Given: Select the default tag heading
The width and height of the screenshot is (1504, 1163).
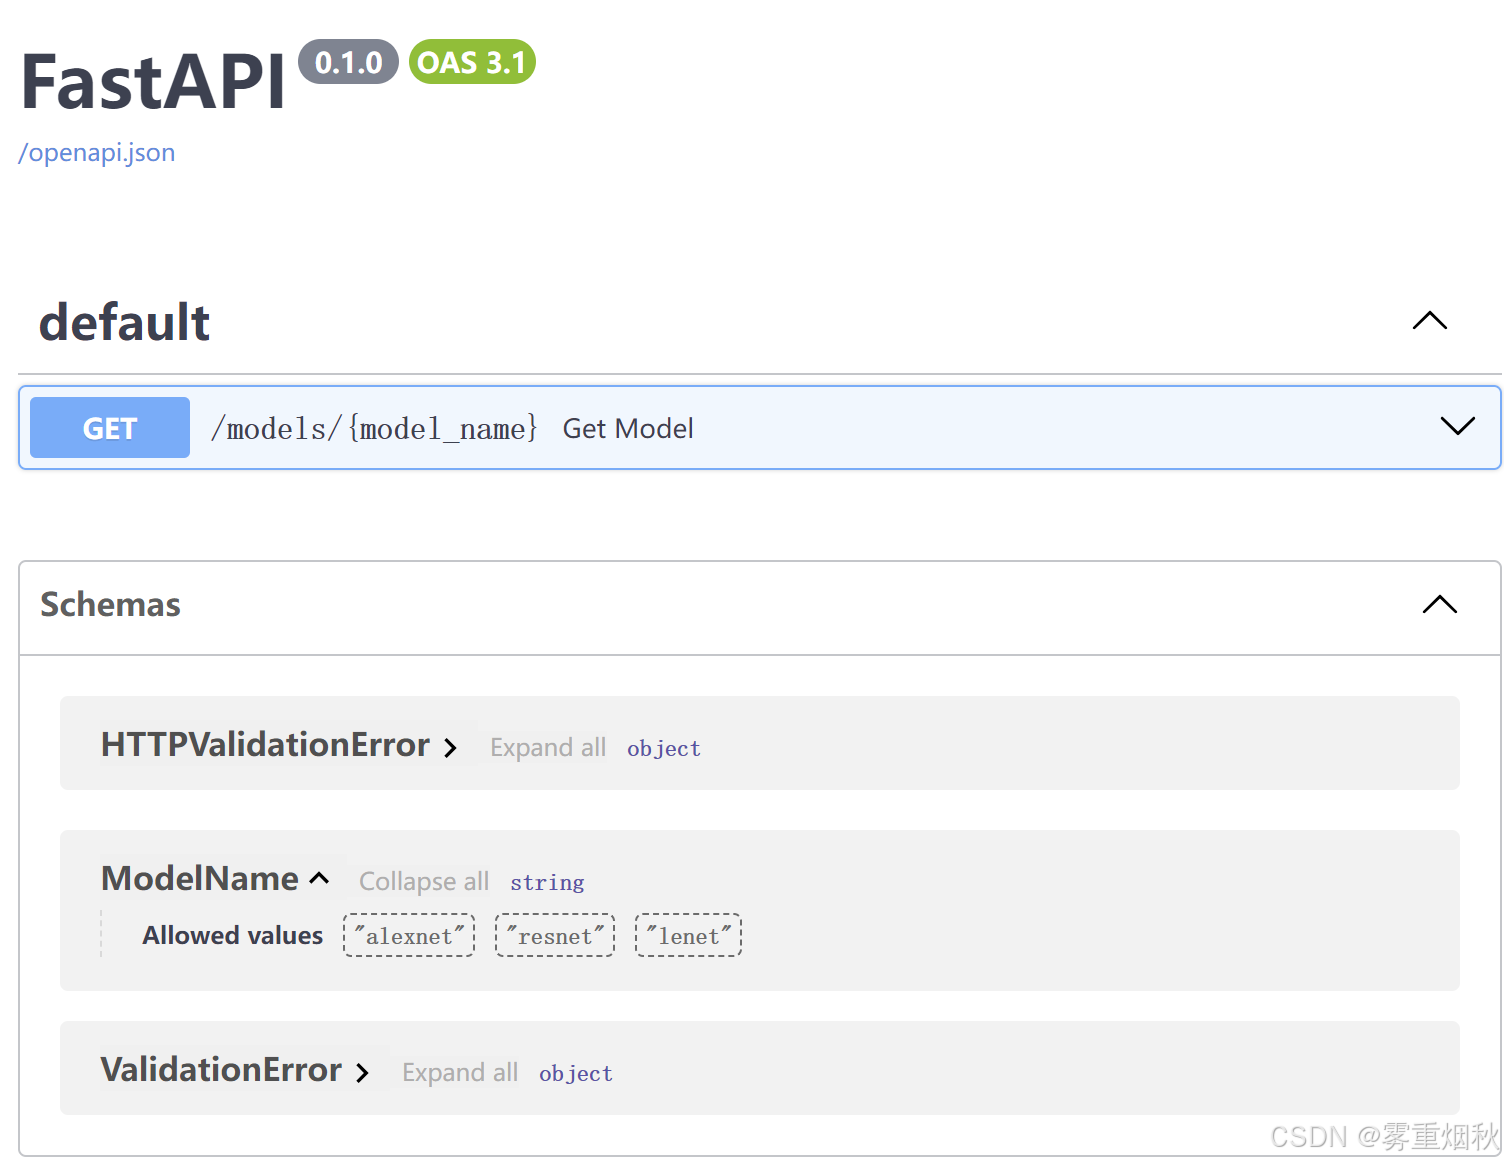Looking at the screenshot, I should click(124, 322).
